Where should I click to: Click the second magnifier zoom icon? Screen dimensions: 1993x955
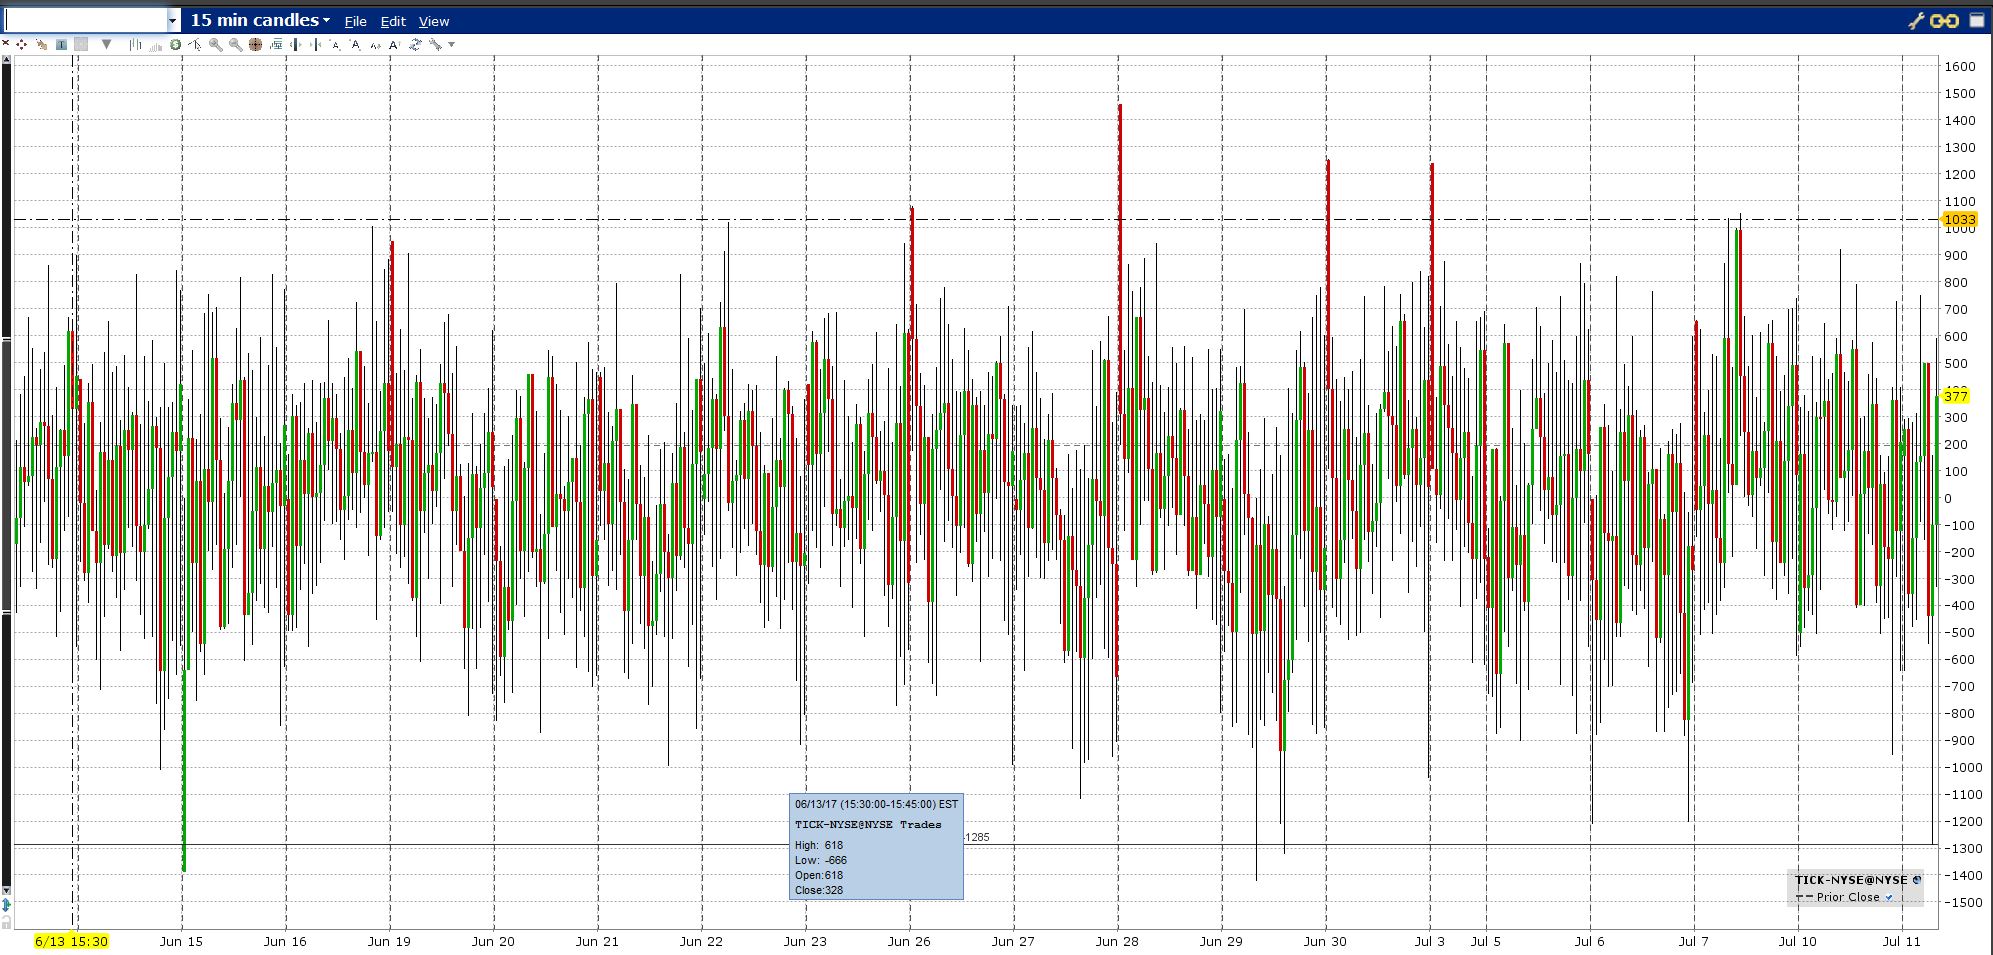(x=235, y=44)
